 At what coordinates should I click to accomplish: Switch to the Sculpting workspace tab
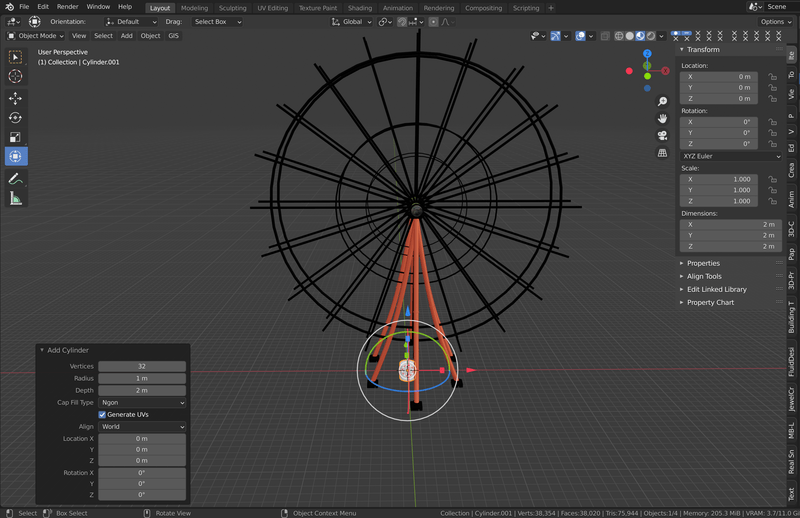(232, 8)
